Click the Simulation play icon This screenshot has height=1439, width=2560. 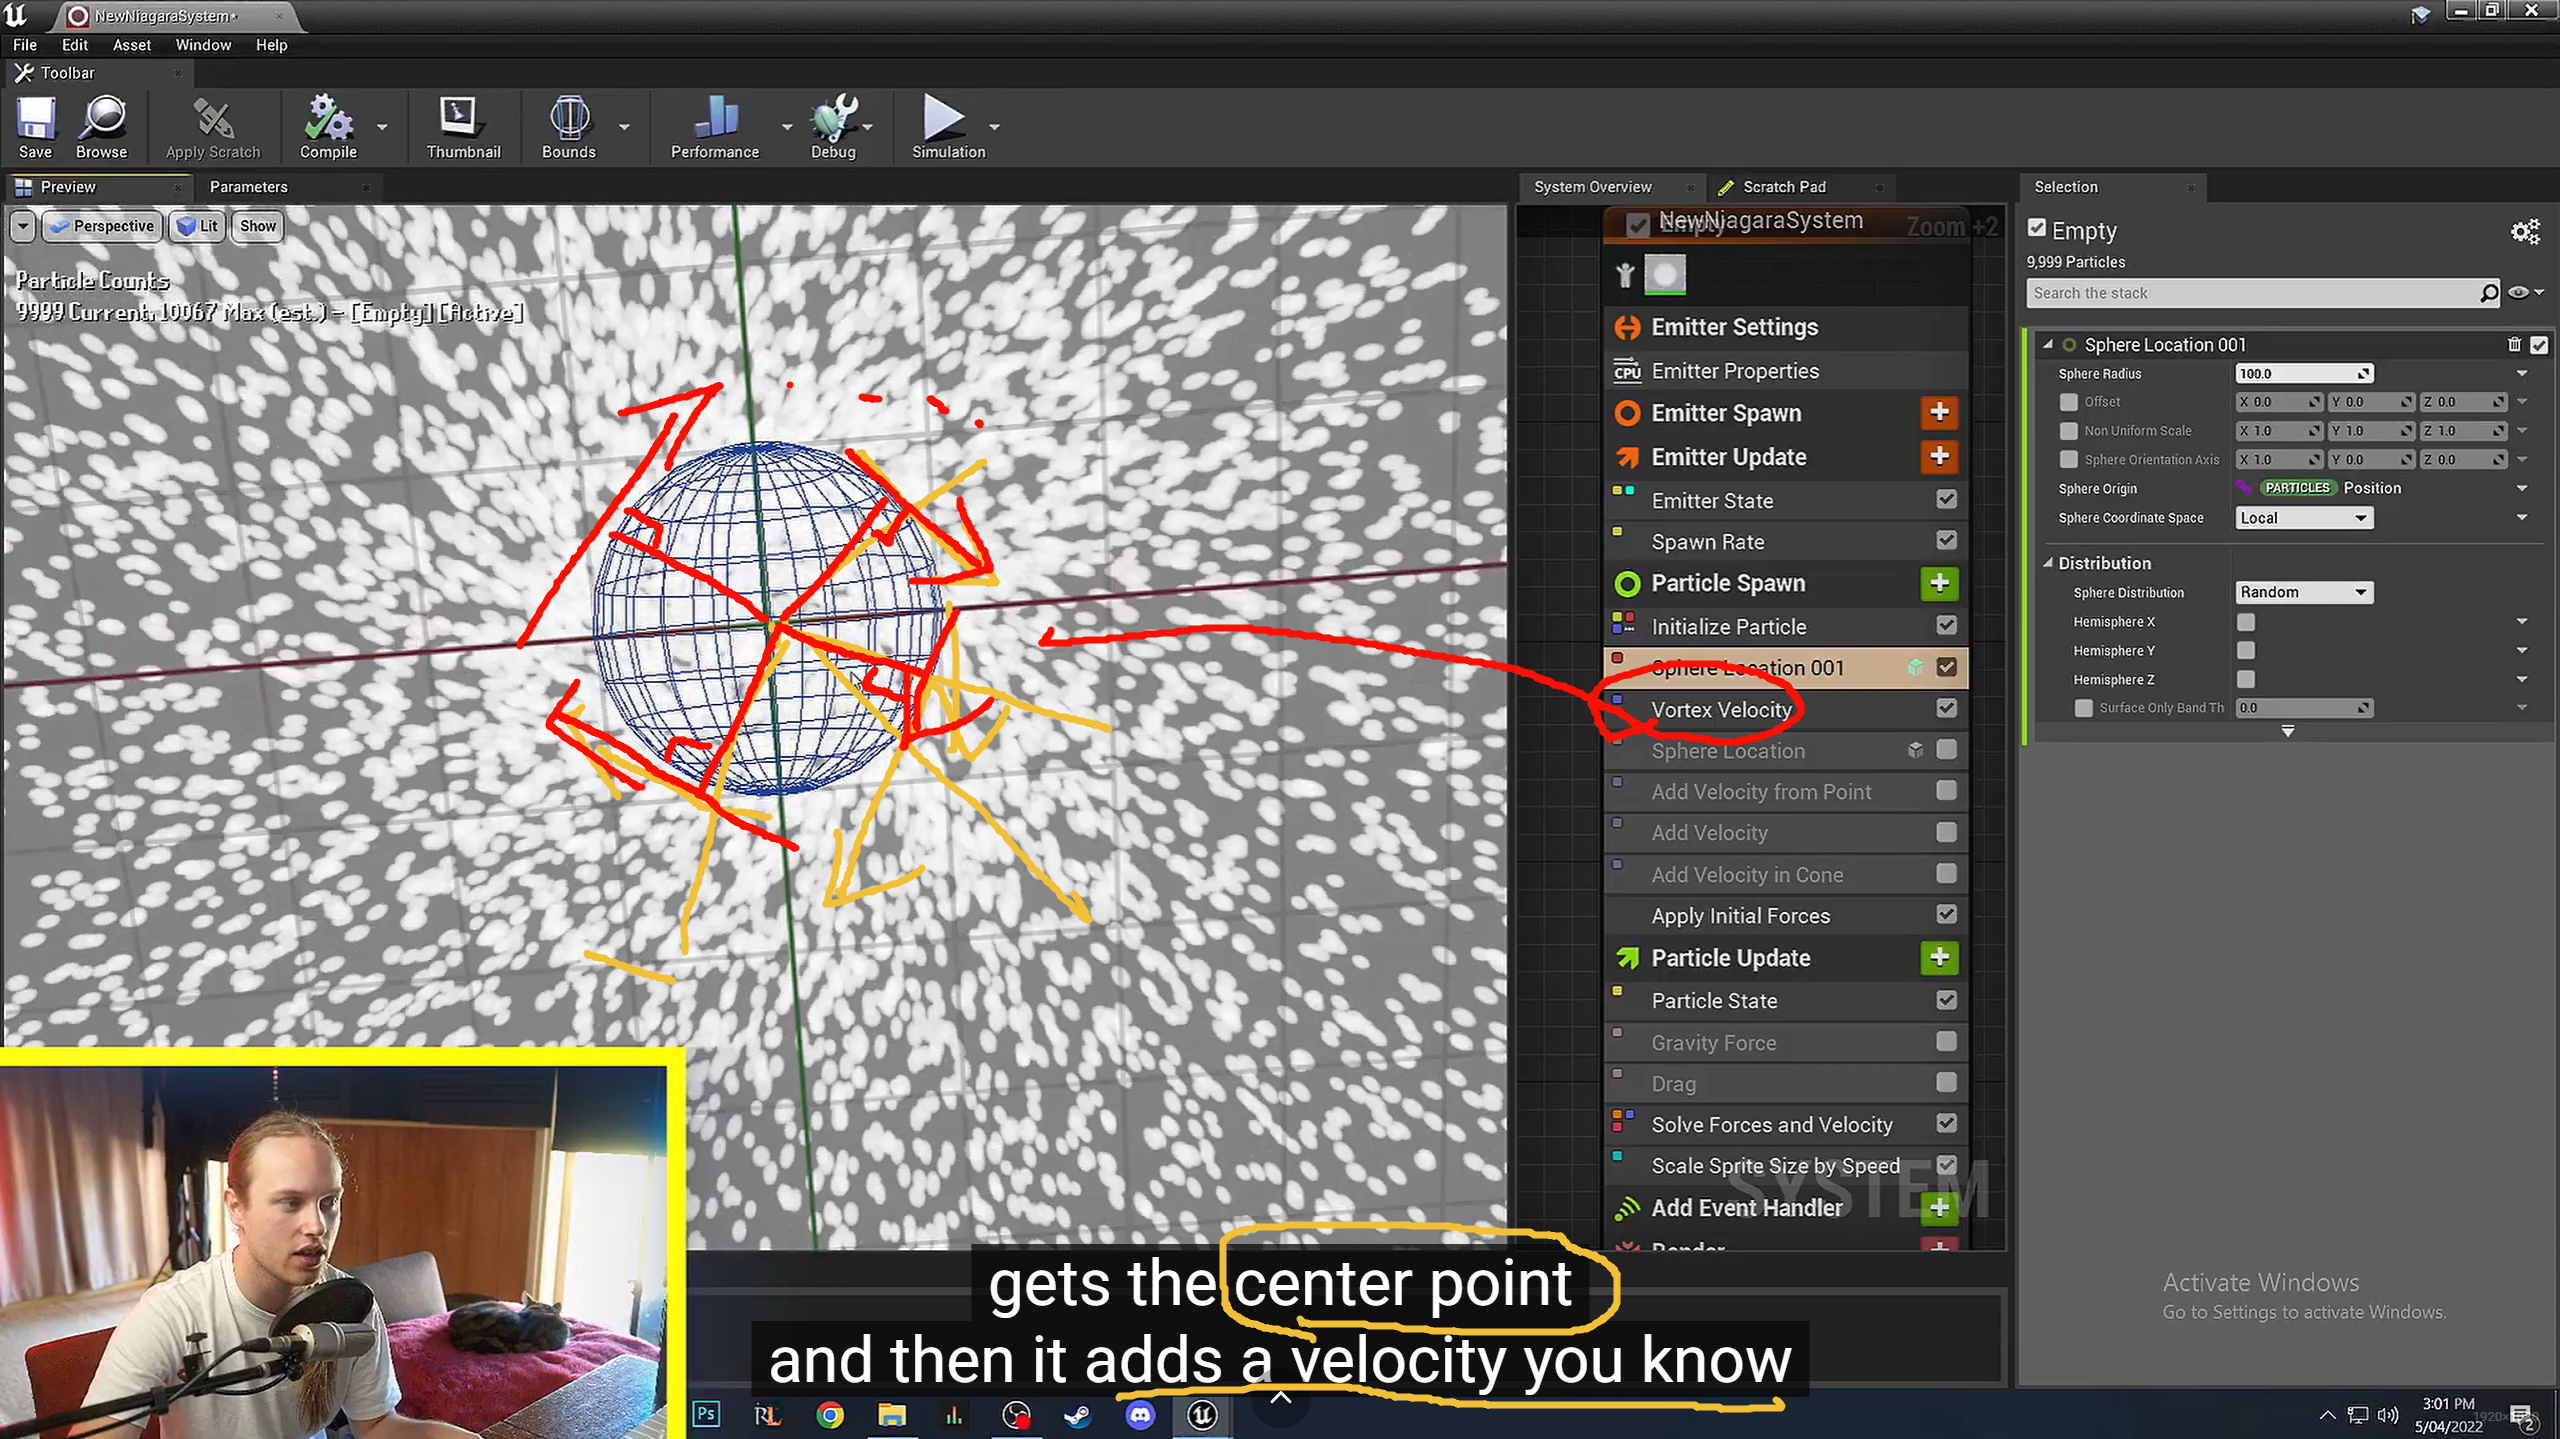pyautogui.click(x=942, y=118)
